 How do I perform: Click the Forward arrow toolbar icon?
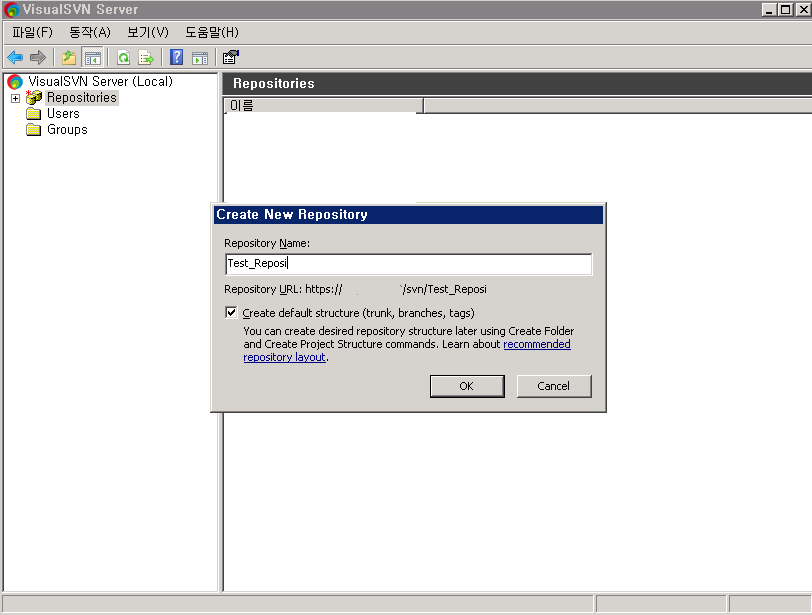click(38, 57)
